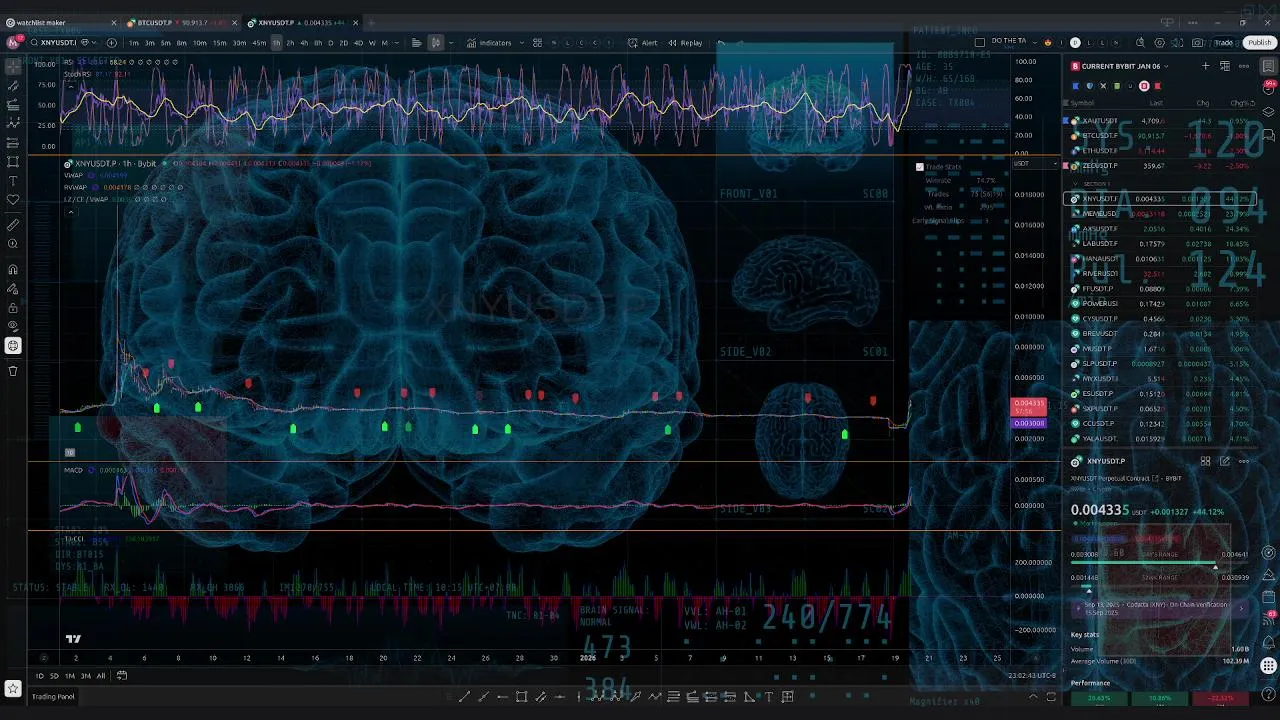Screen dimensions: 1280x720
Task: Toggle lock all drawings icon
Action: click(x=13, y=308)
